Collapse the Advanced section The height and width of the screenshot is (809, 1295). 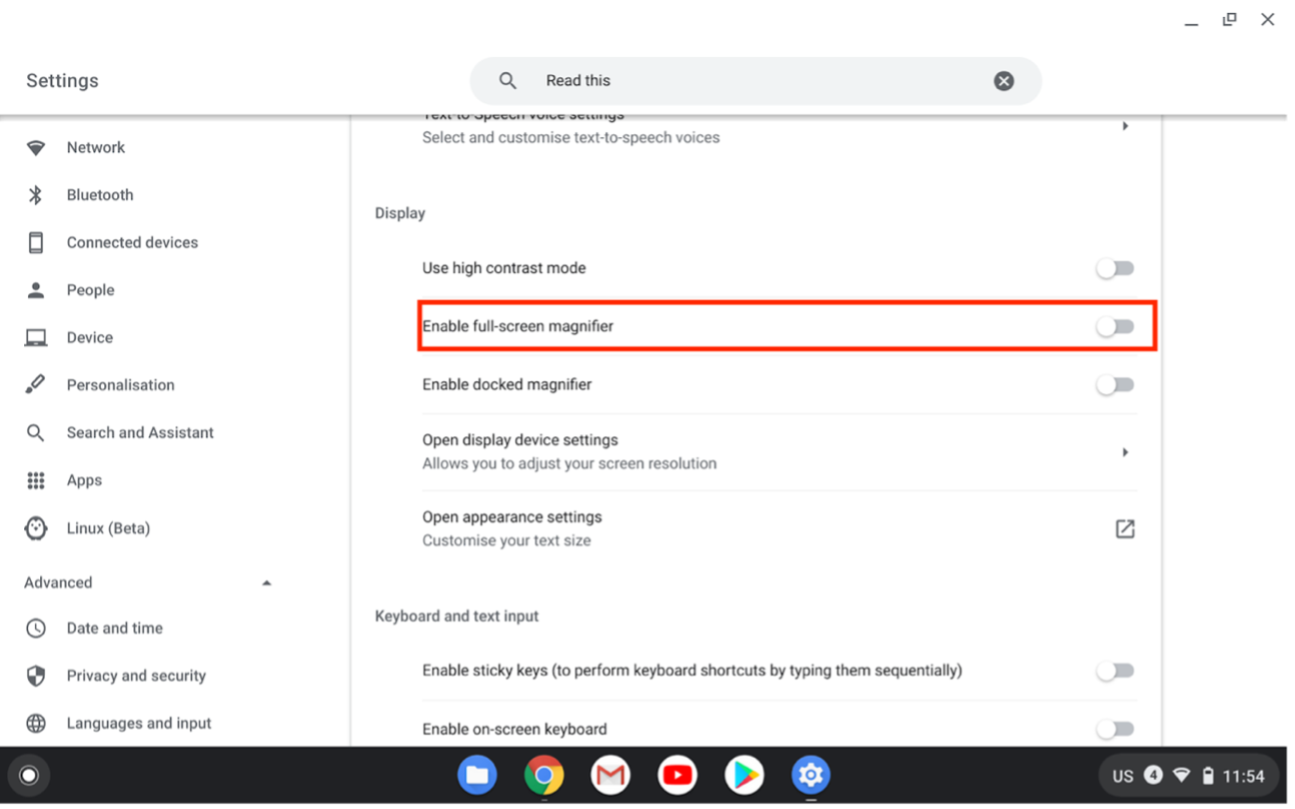pos(266,581)
